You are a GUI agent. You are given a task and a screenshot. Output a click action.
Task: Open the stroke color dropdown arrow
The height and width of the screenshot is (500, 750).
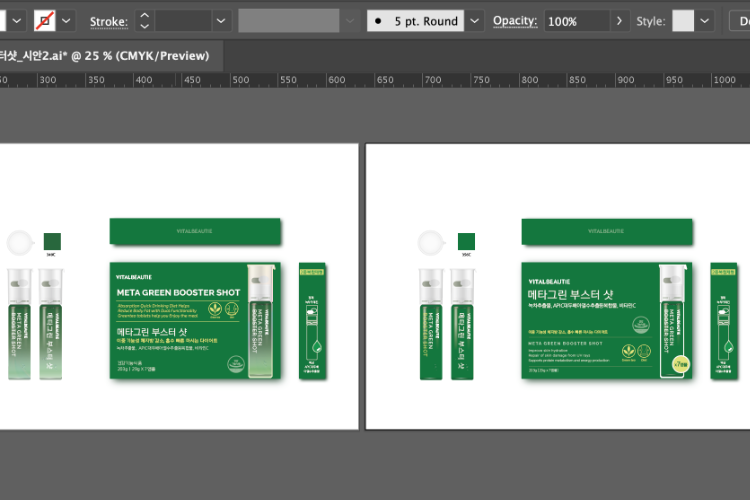coord(66,21)
